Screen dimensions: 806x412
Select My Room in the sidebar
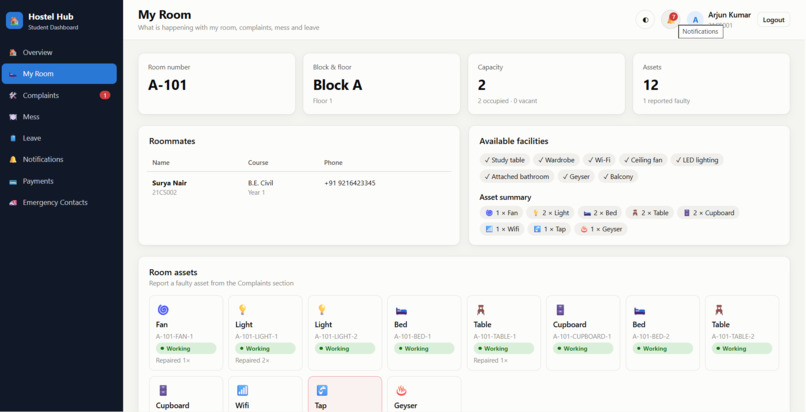tap(59, 74)
